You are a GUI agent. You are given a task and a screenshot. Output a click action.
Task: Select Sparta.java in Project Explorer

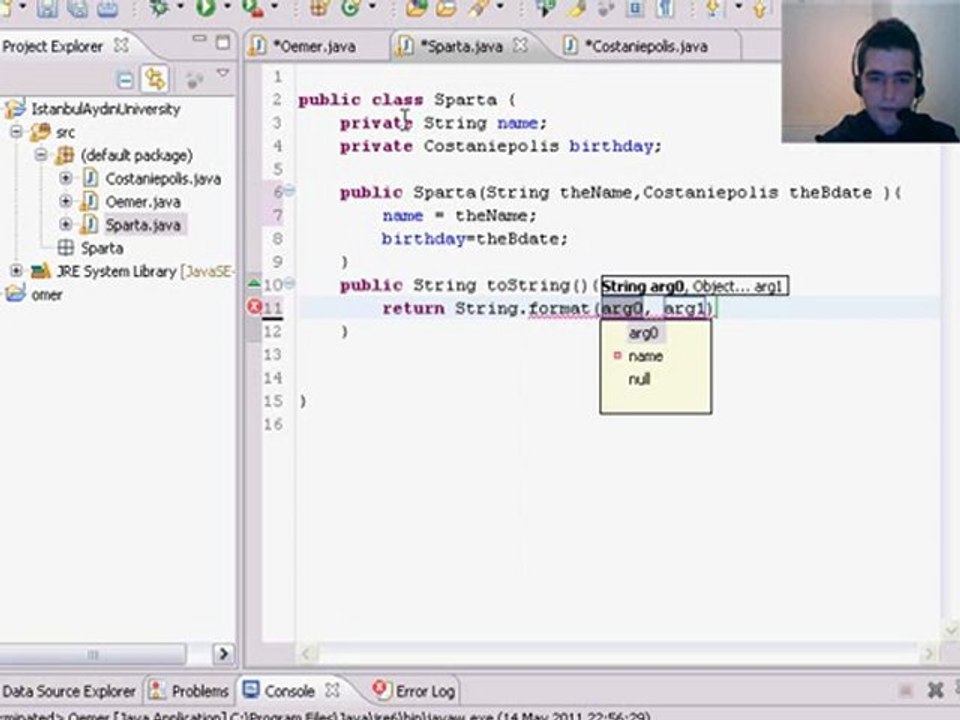coord(143,225)
